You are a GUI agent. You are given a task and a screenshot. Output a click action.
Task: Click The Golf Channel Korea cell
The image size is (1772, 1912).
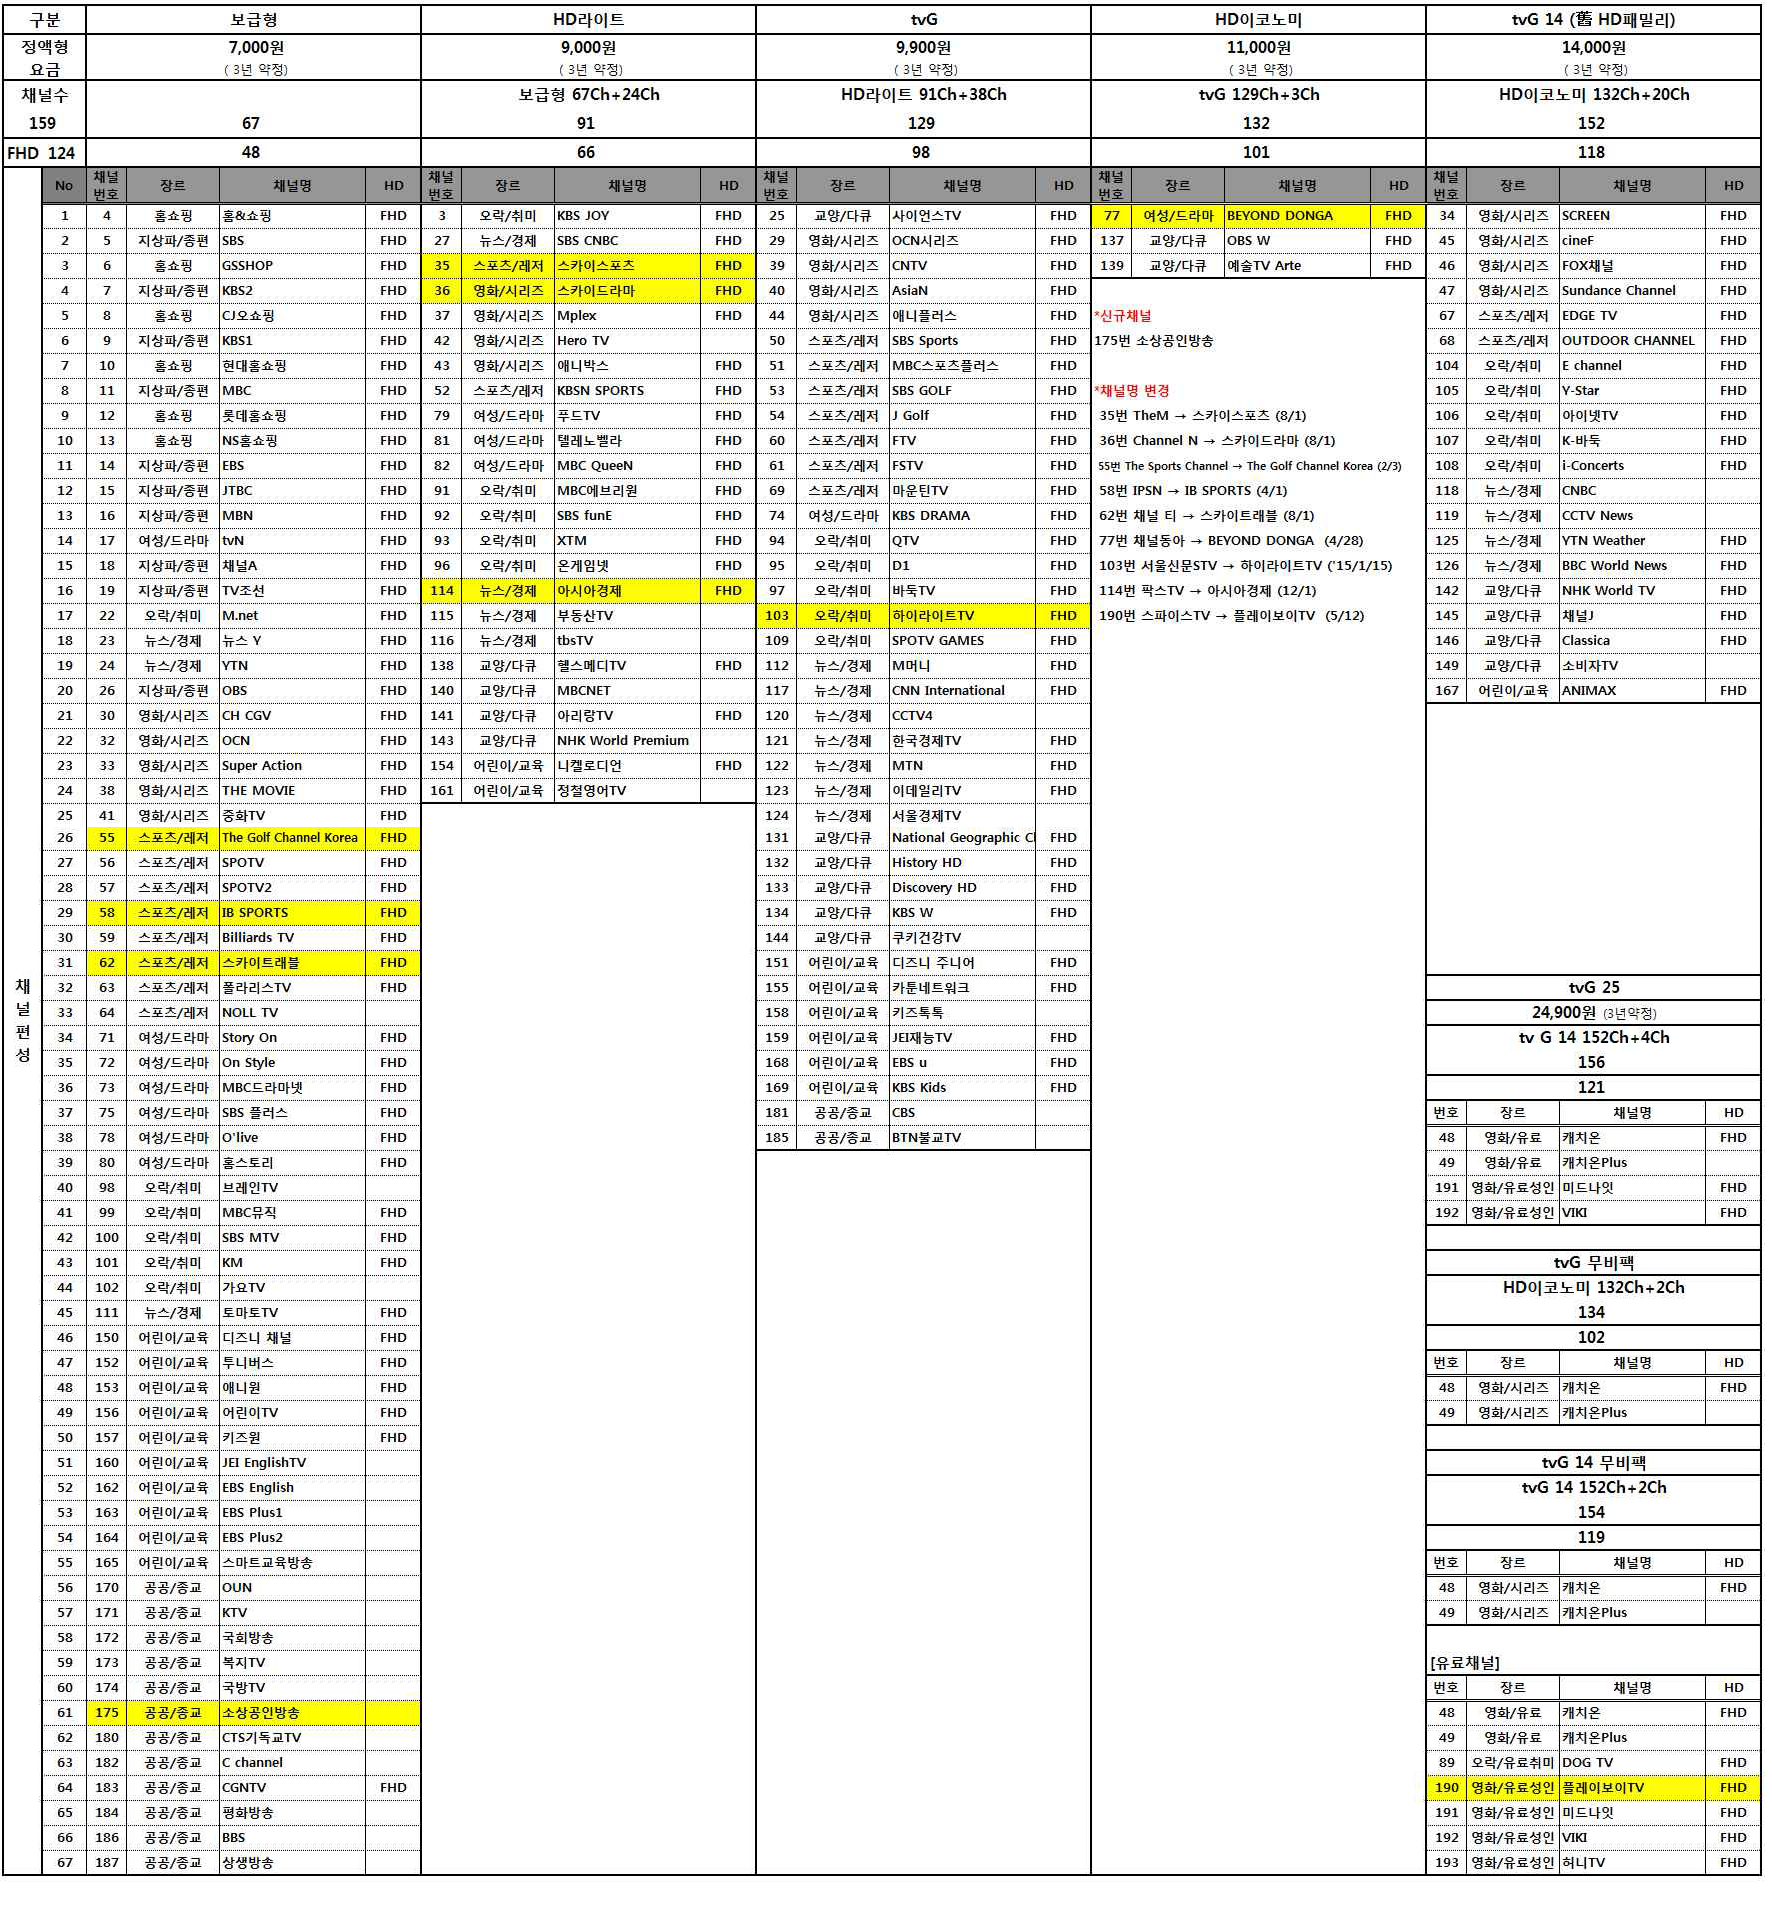tap(291, 837)
